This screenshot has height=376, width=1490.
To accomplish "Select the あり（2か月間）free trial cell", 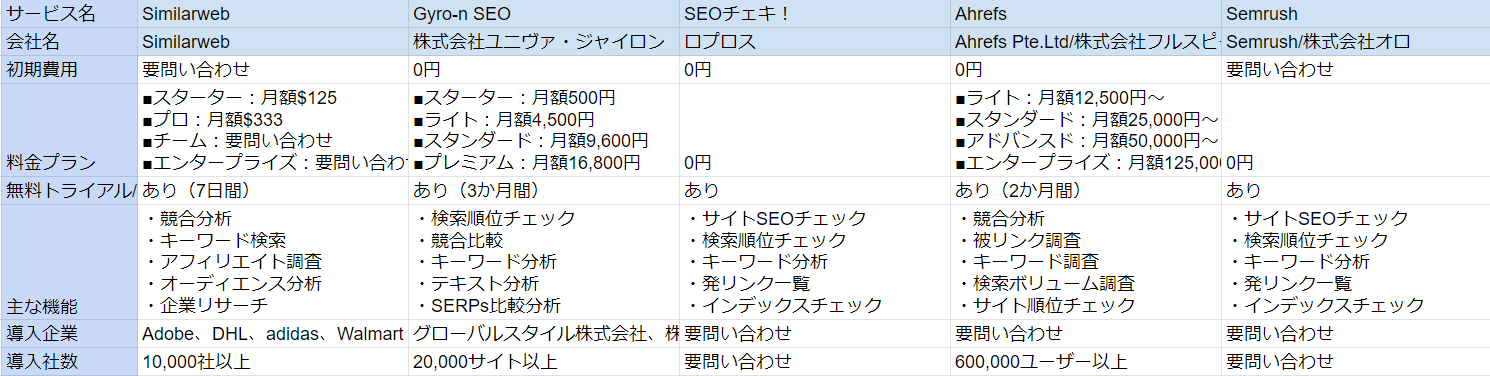I will 1086,190.
